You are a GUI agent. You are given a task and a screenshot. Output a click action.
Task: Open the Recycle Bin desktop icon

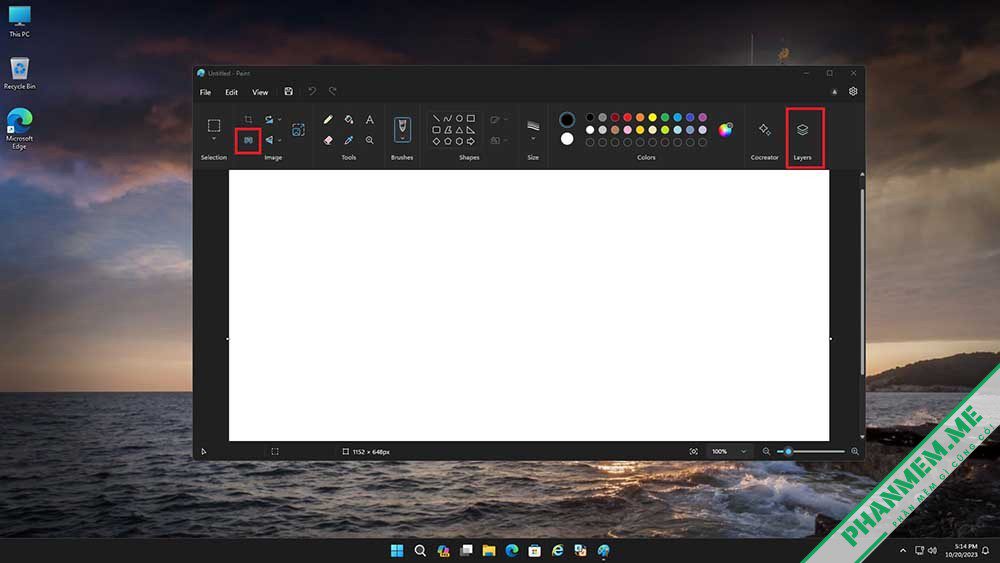pyautogui.click(x=19, y=73)
